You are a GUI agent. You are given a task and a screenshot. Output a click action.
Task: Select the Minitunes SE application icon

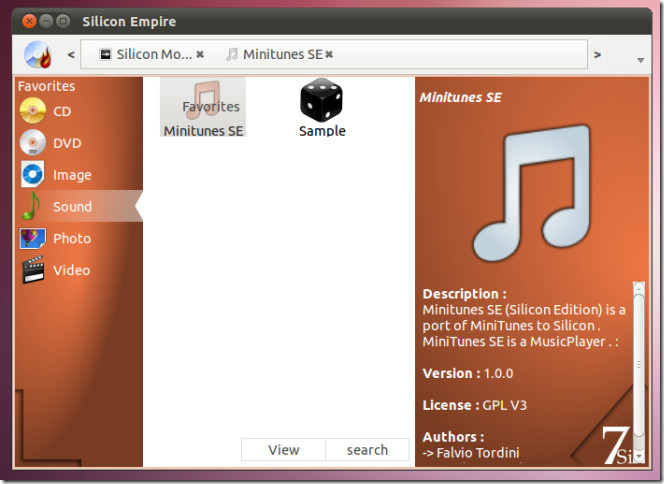[203, 108]
